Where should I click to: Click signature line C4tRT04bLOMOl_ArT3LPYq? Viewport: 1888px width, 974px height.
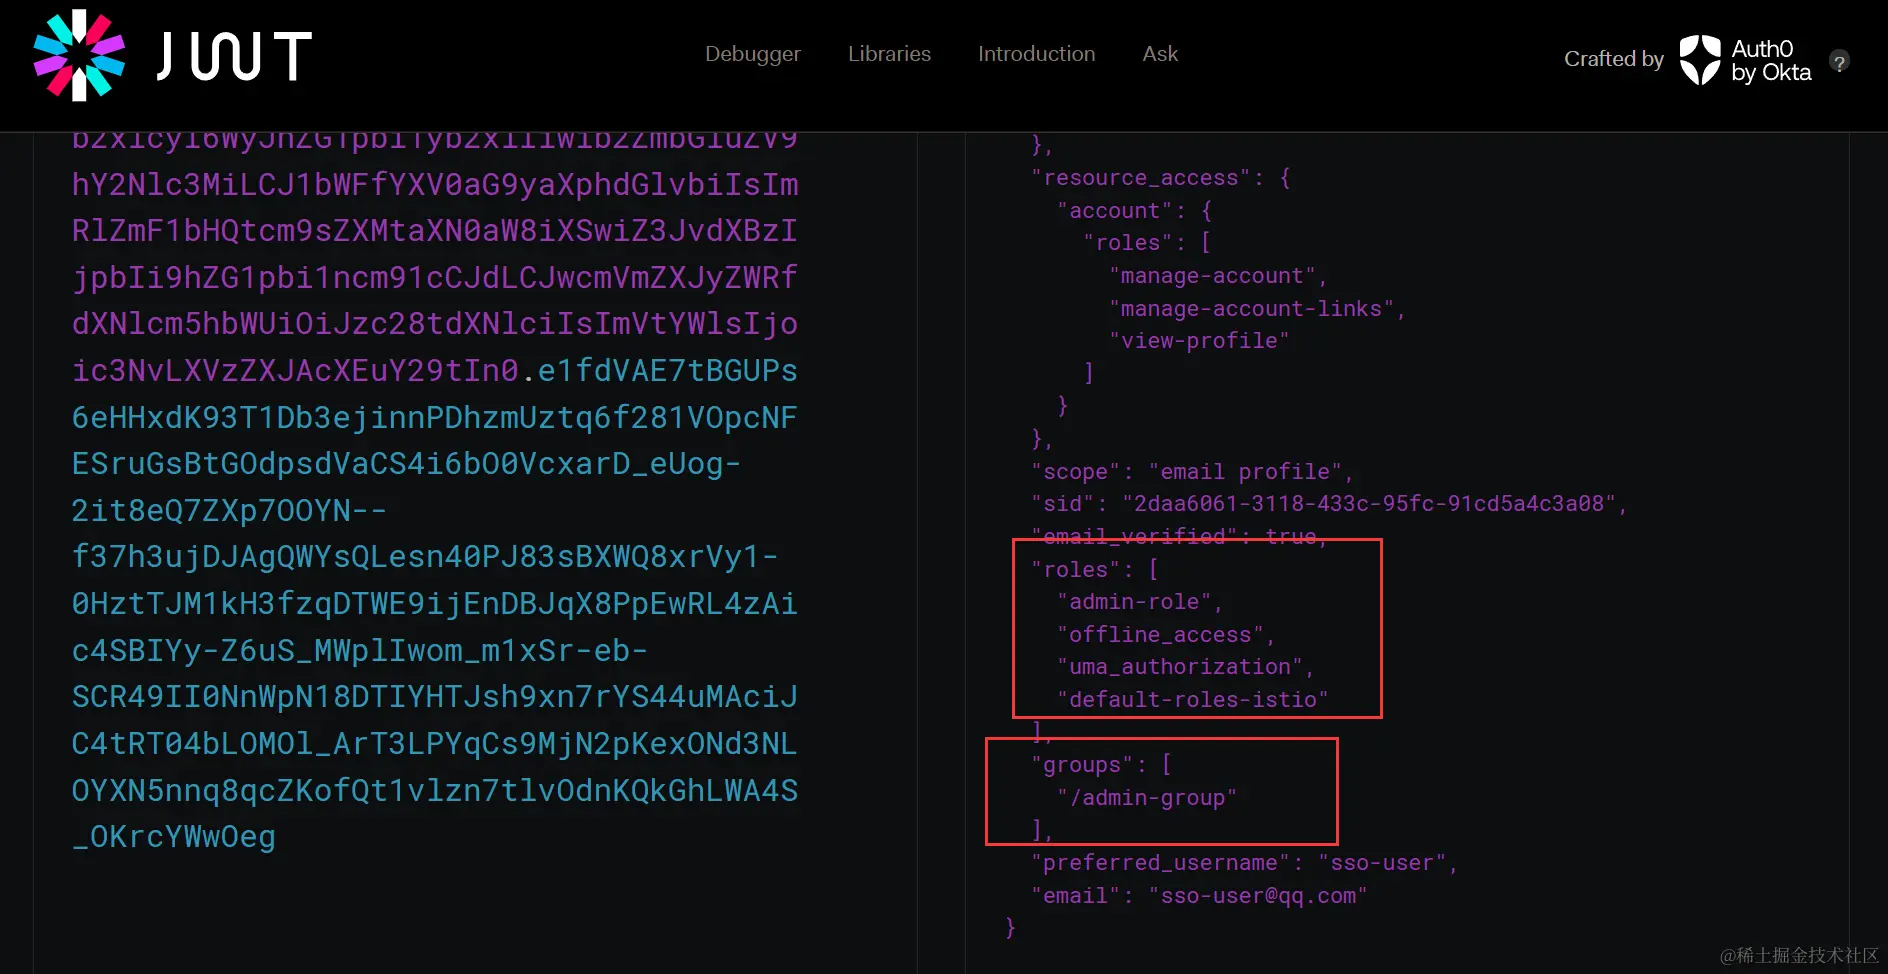coord(435,743)
